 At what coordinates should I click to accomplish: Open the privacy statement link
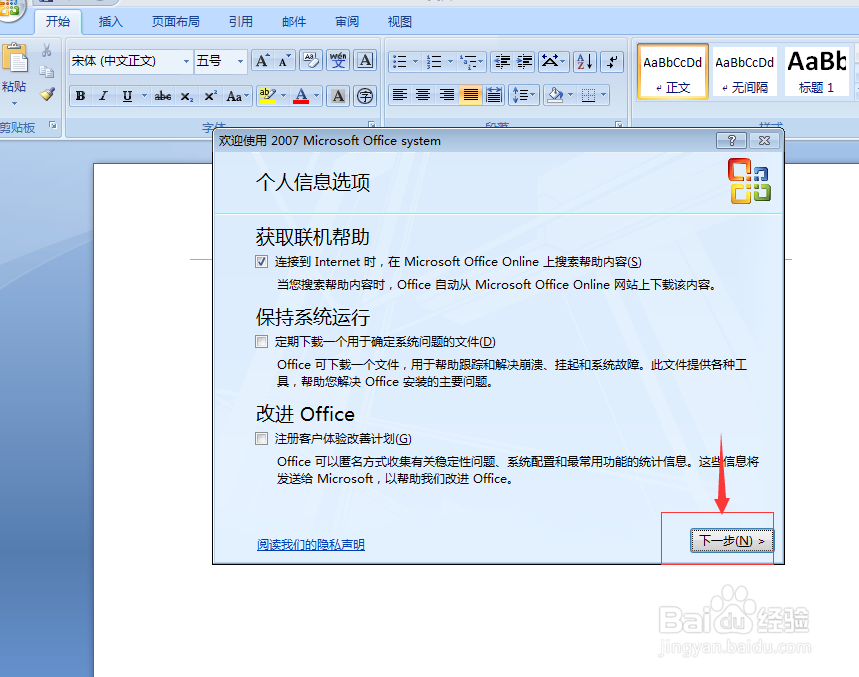click(x=311, y=544)
